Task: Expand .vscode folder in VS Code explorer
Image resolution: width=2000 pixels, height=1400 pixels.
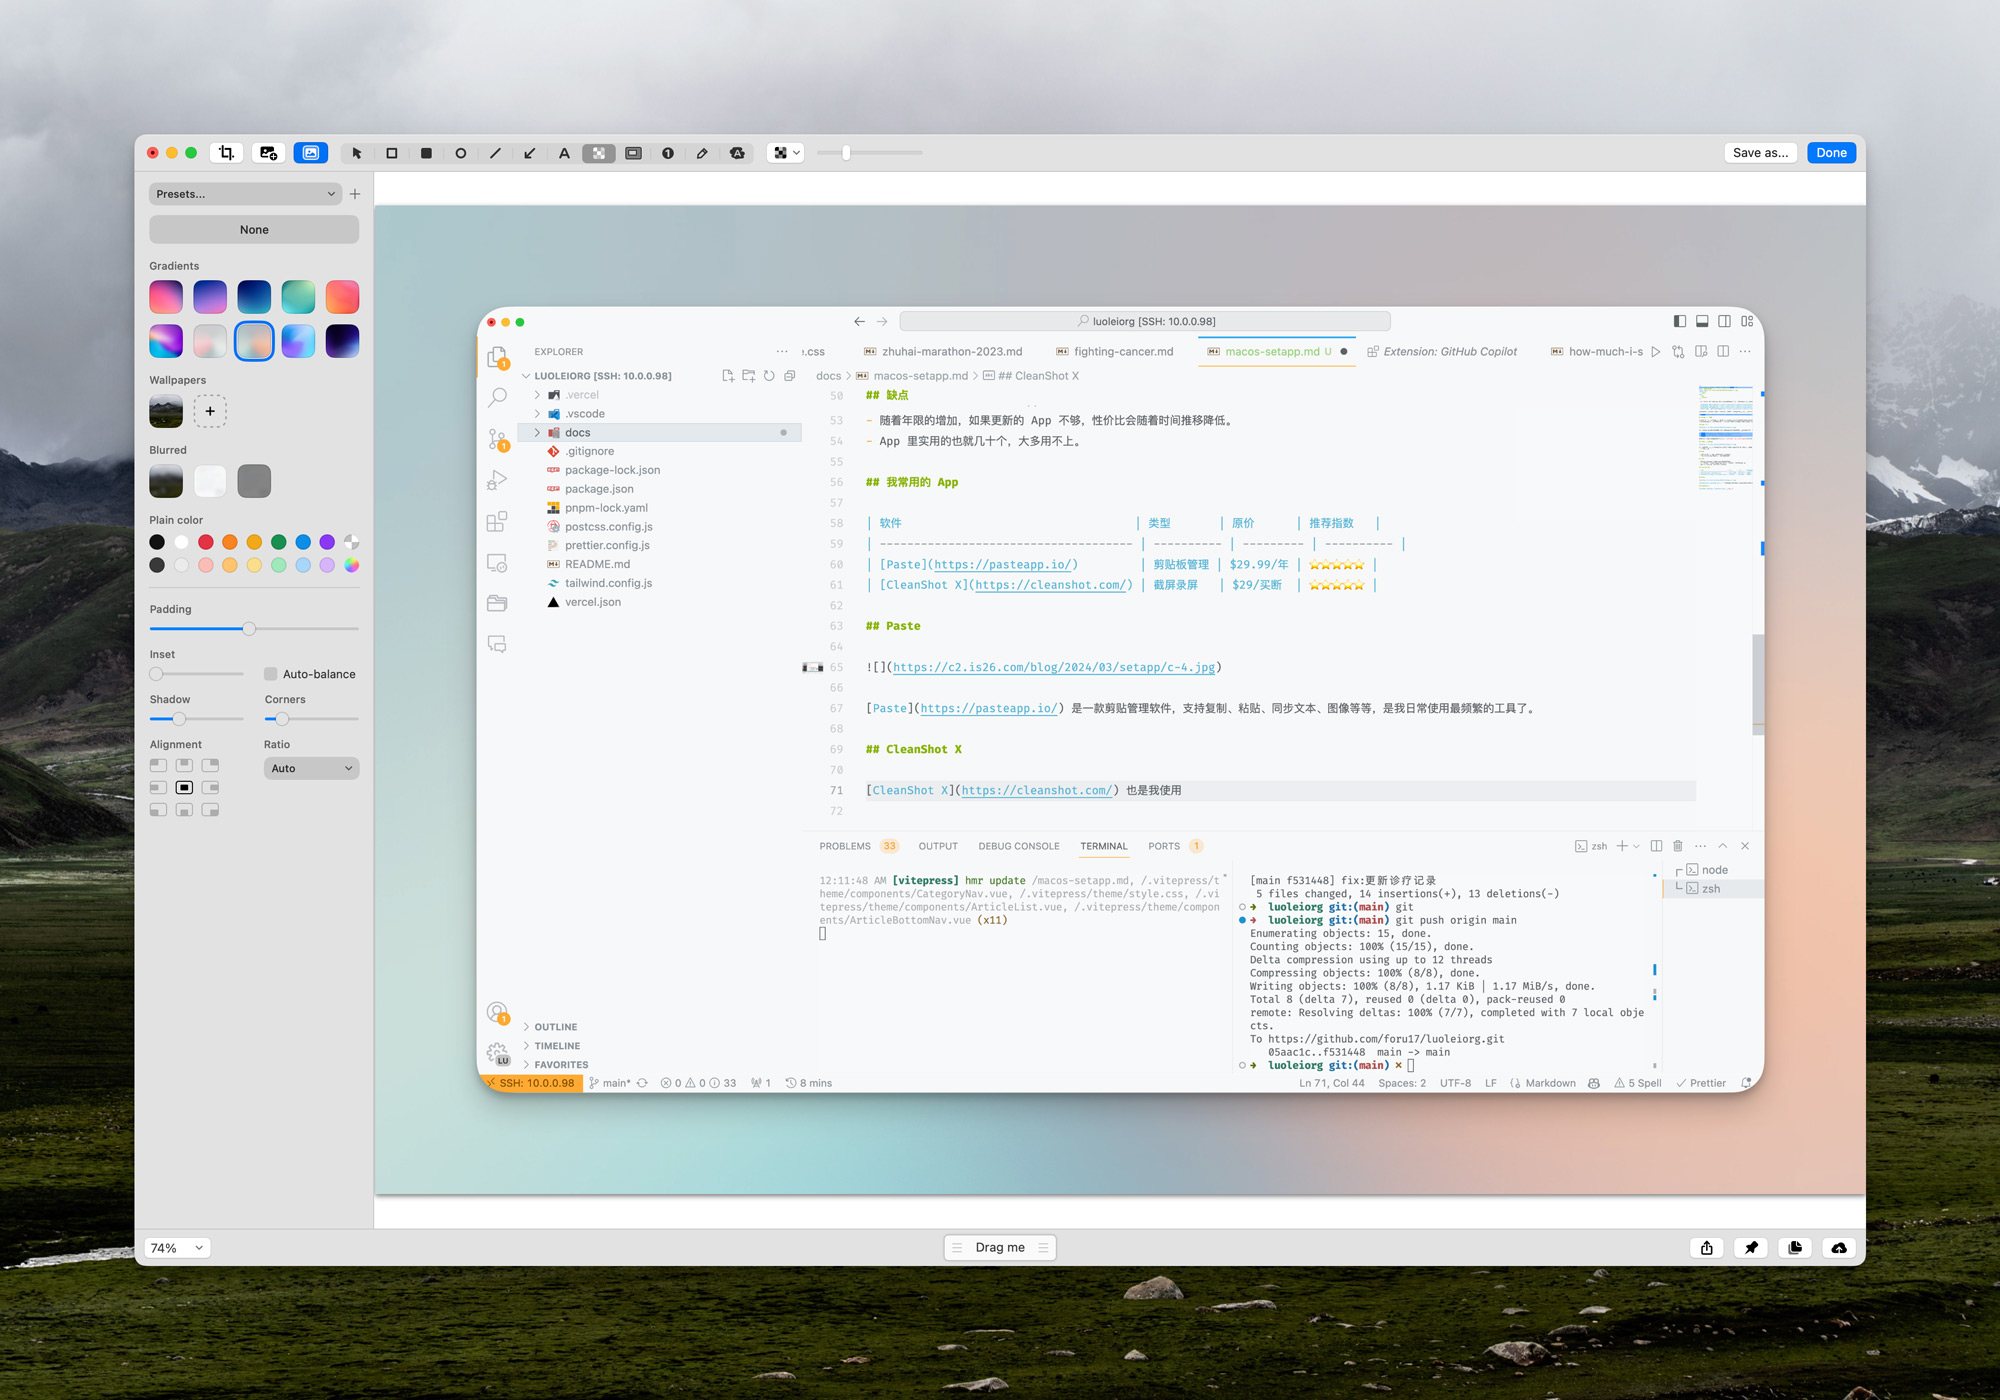Action: click(x=537, y=414)
